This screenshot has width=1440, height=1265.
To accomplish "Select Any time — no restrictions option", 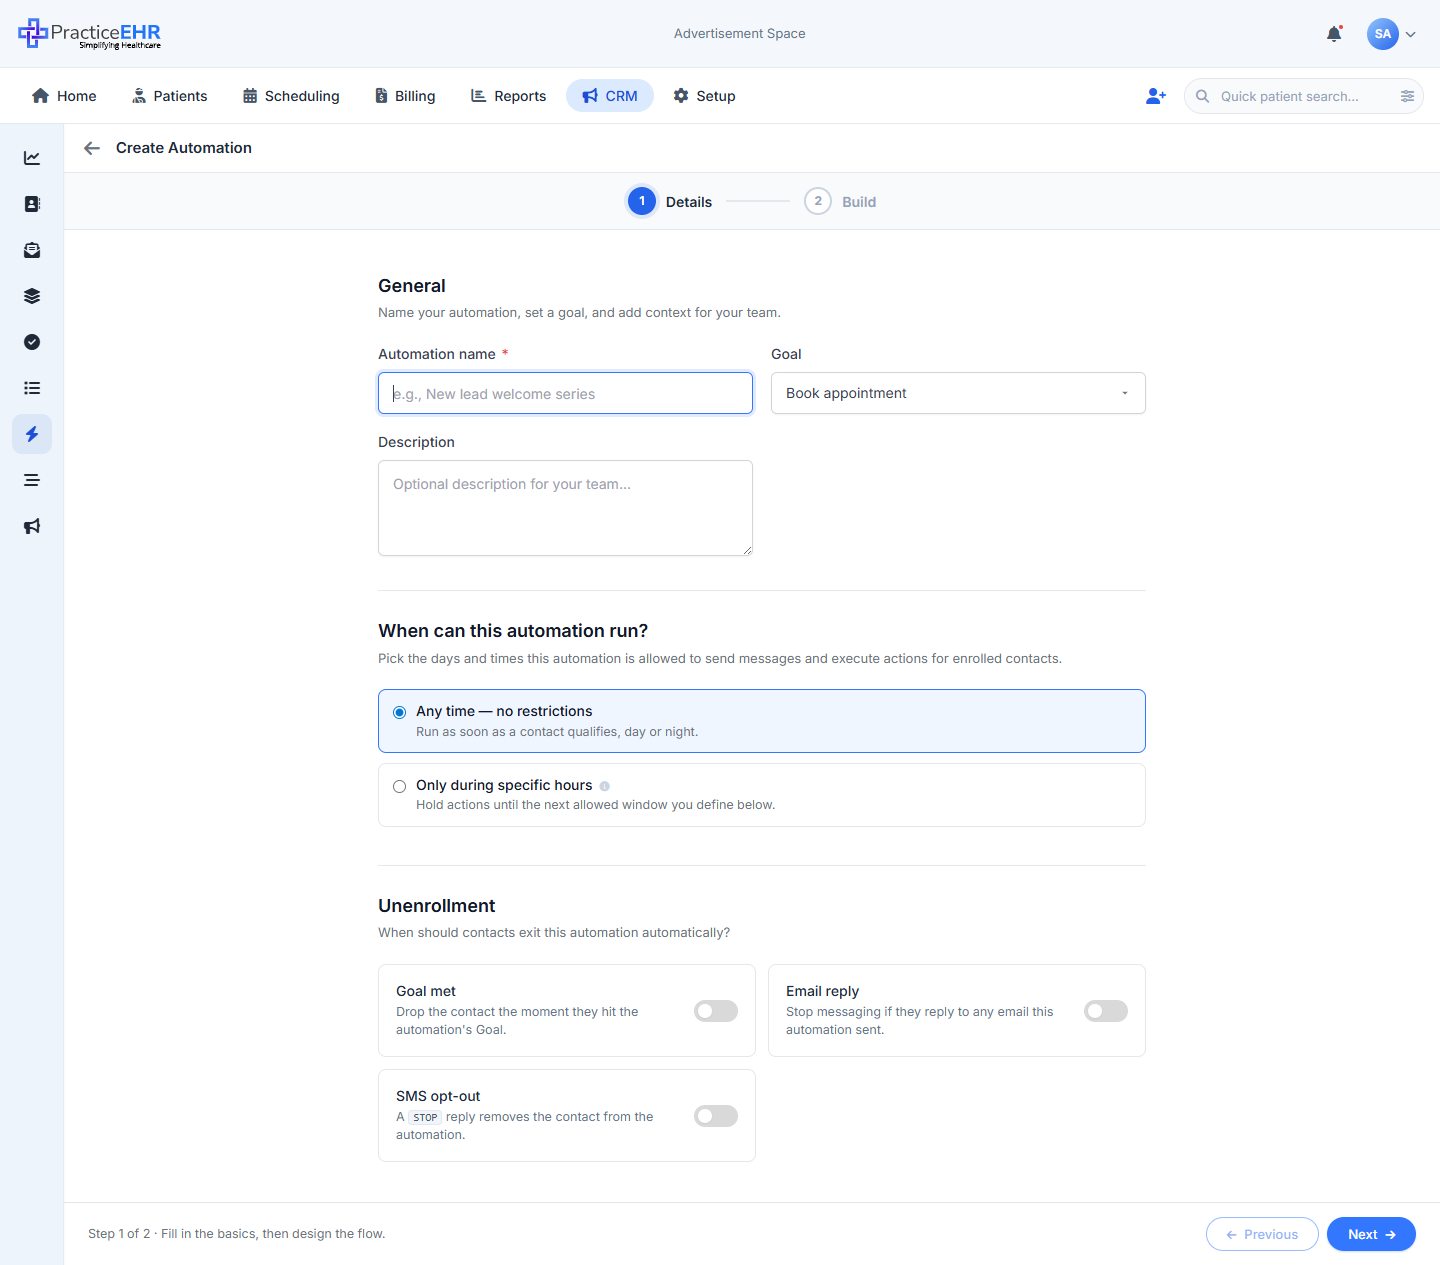I will (x=762, y=721).
